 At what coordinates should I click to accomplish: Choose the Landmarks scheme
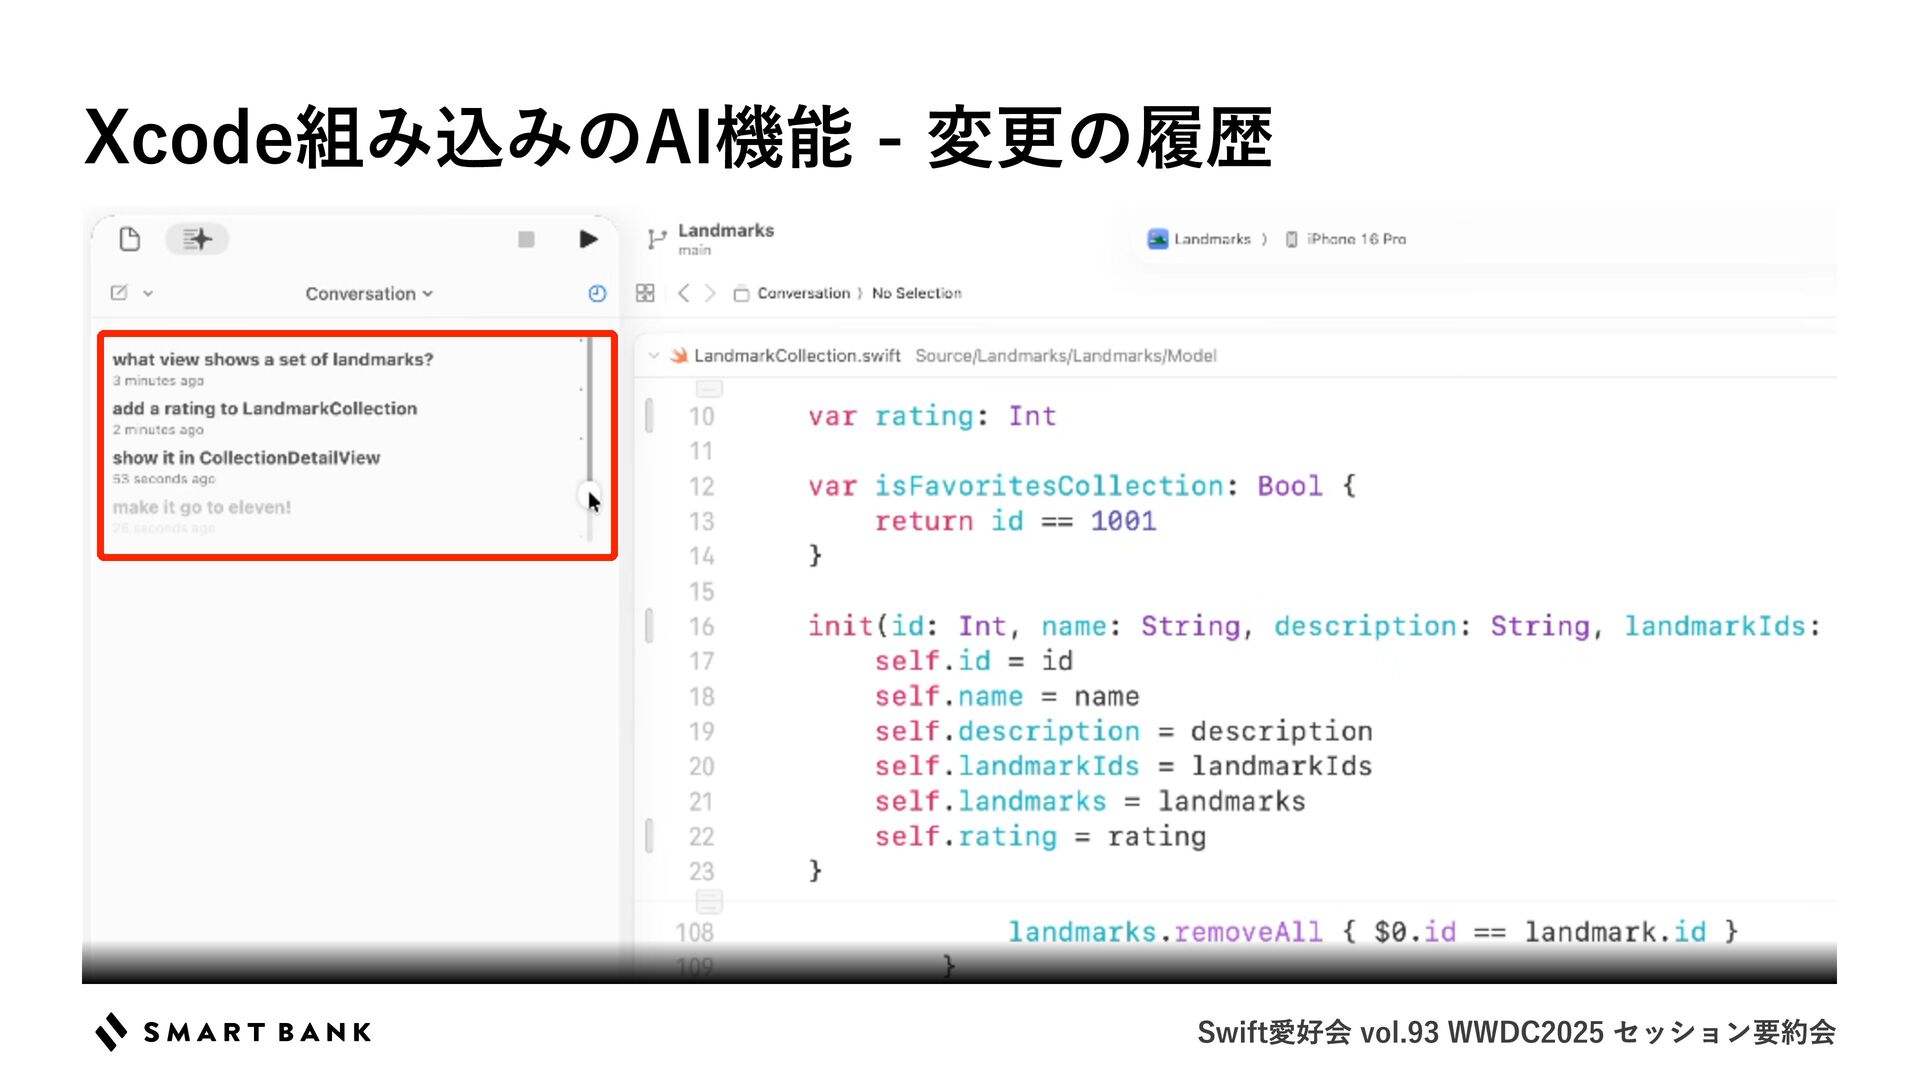pyautogui.click(x=1200, y=239)
